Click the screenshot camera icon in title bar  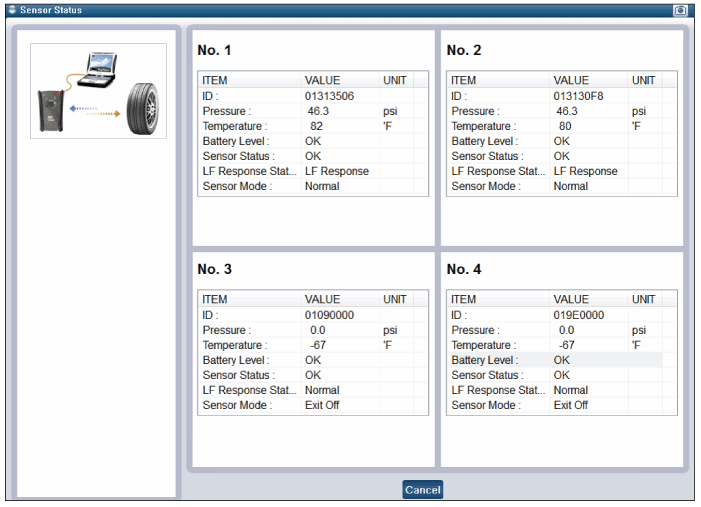(681, 9)
